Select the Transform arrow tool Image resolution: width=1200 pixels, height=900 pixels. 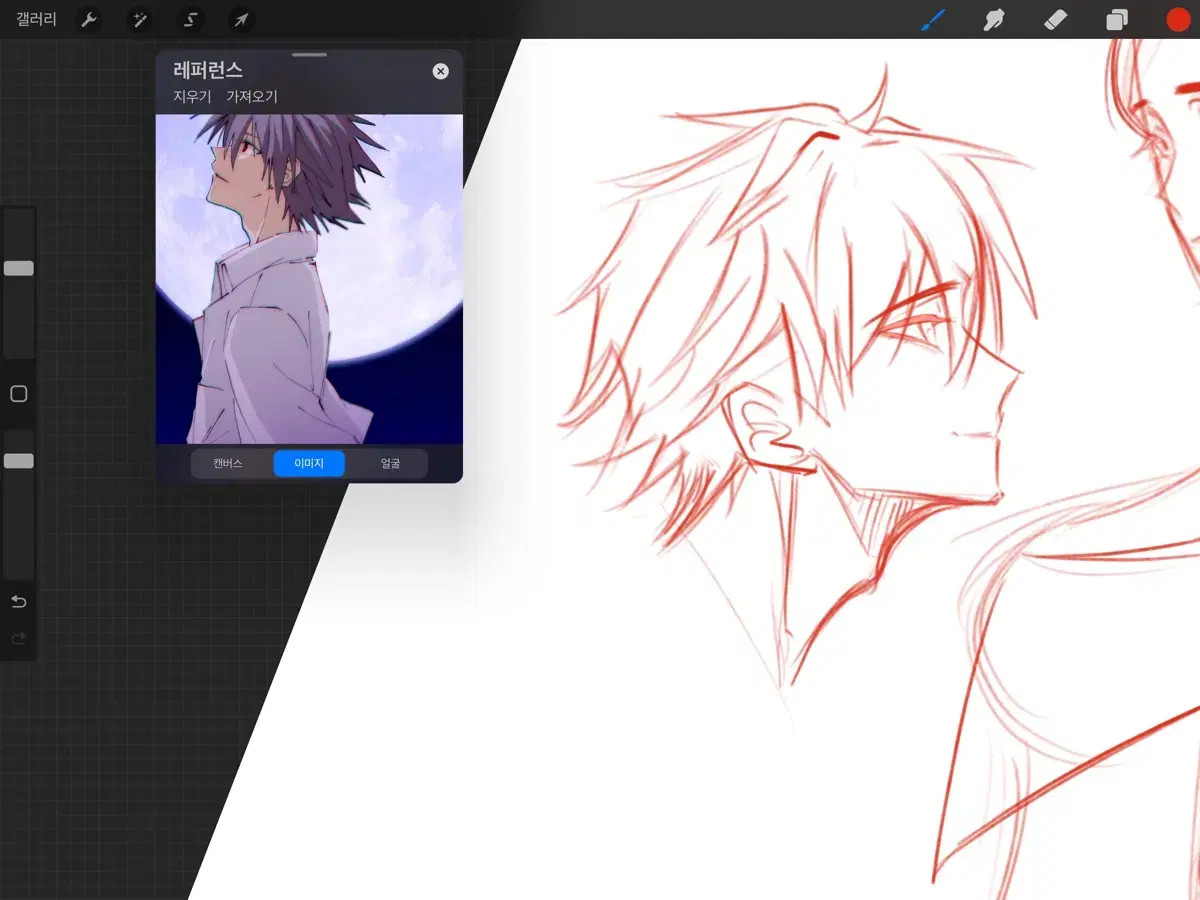(241, 20)
